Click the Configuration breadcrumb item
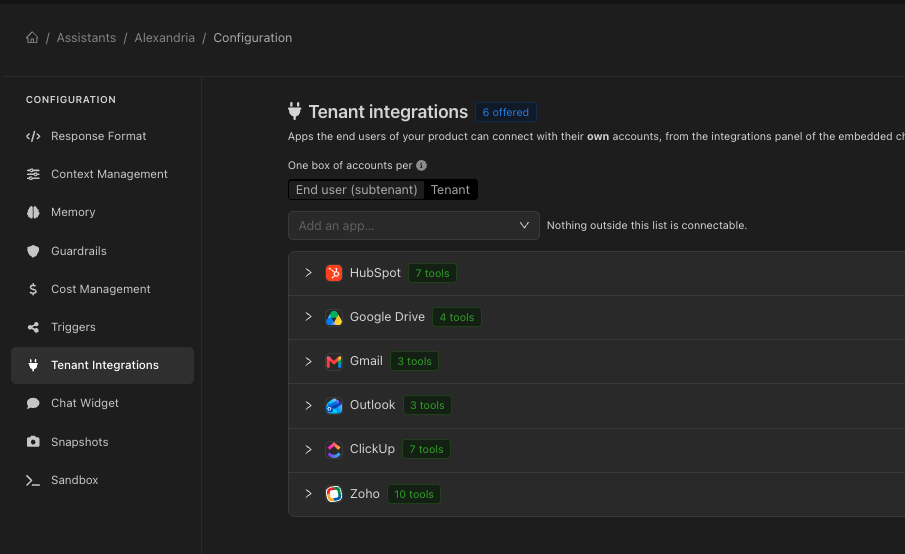This screenshot has width=905, height=554. tap(253, 38)
